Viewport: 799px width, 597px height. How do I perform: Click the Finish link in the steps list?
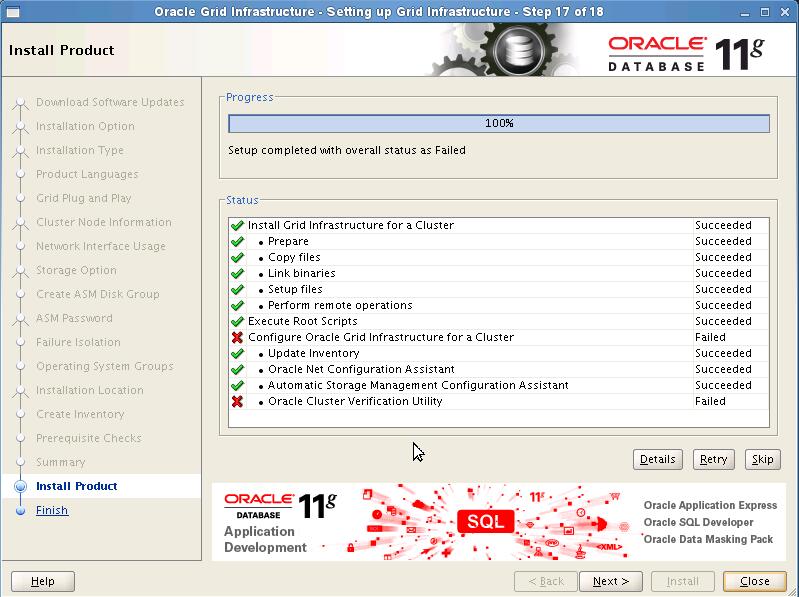pos(52,510)
